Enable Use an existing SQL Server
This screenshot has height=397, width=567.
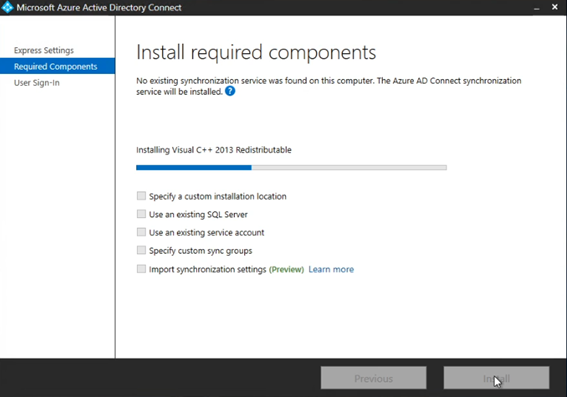(141, 214)
